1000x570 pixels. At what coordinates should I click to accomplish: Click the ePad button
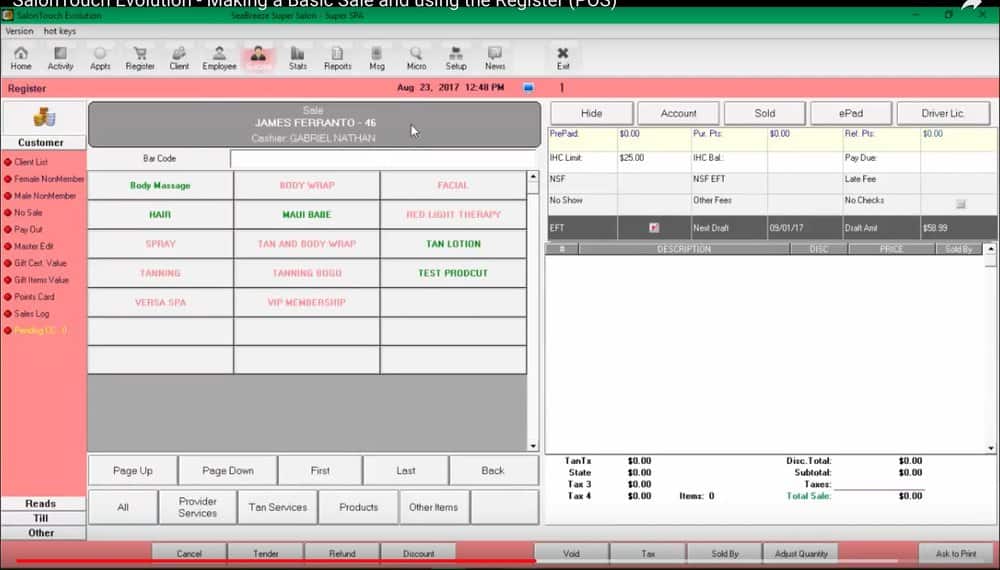[x=851, y=113]
